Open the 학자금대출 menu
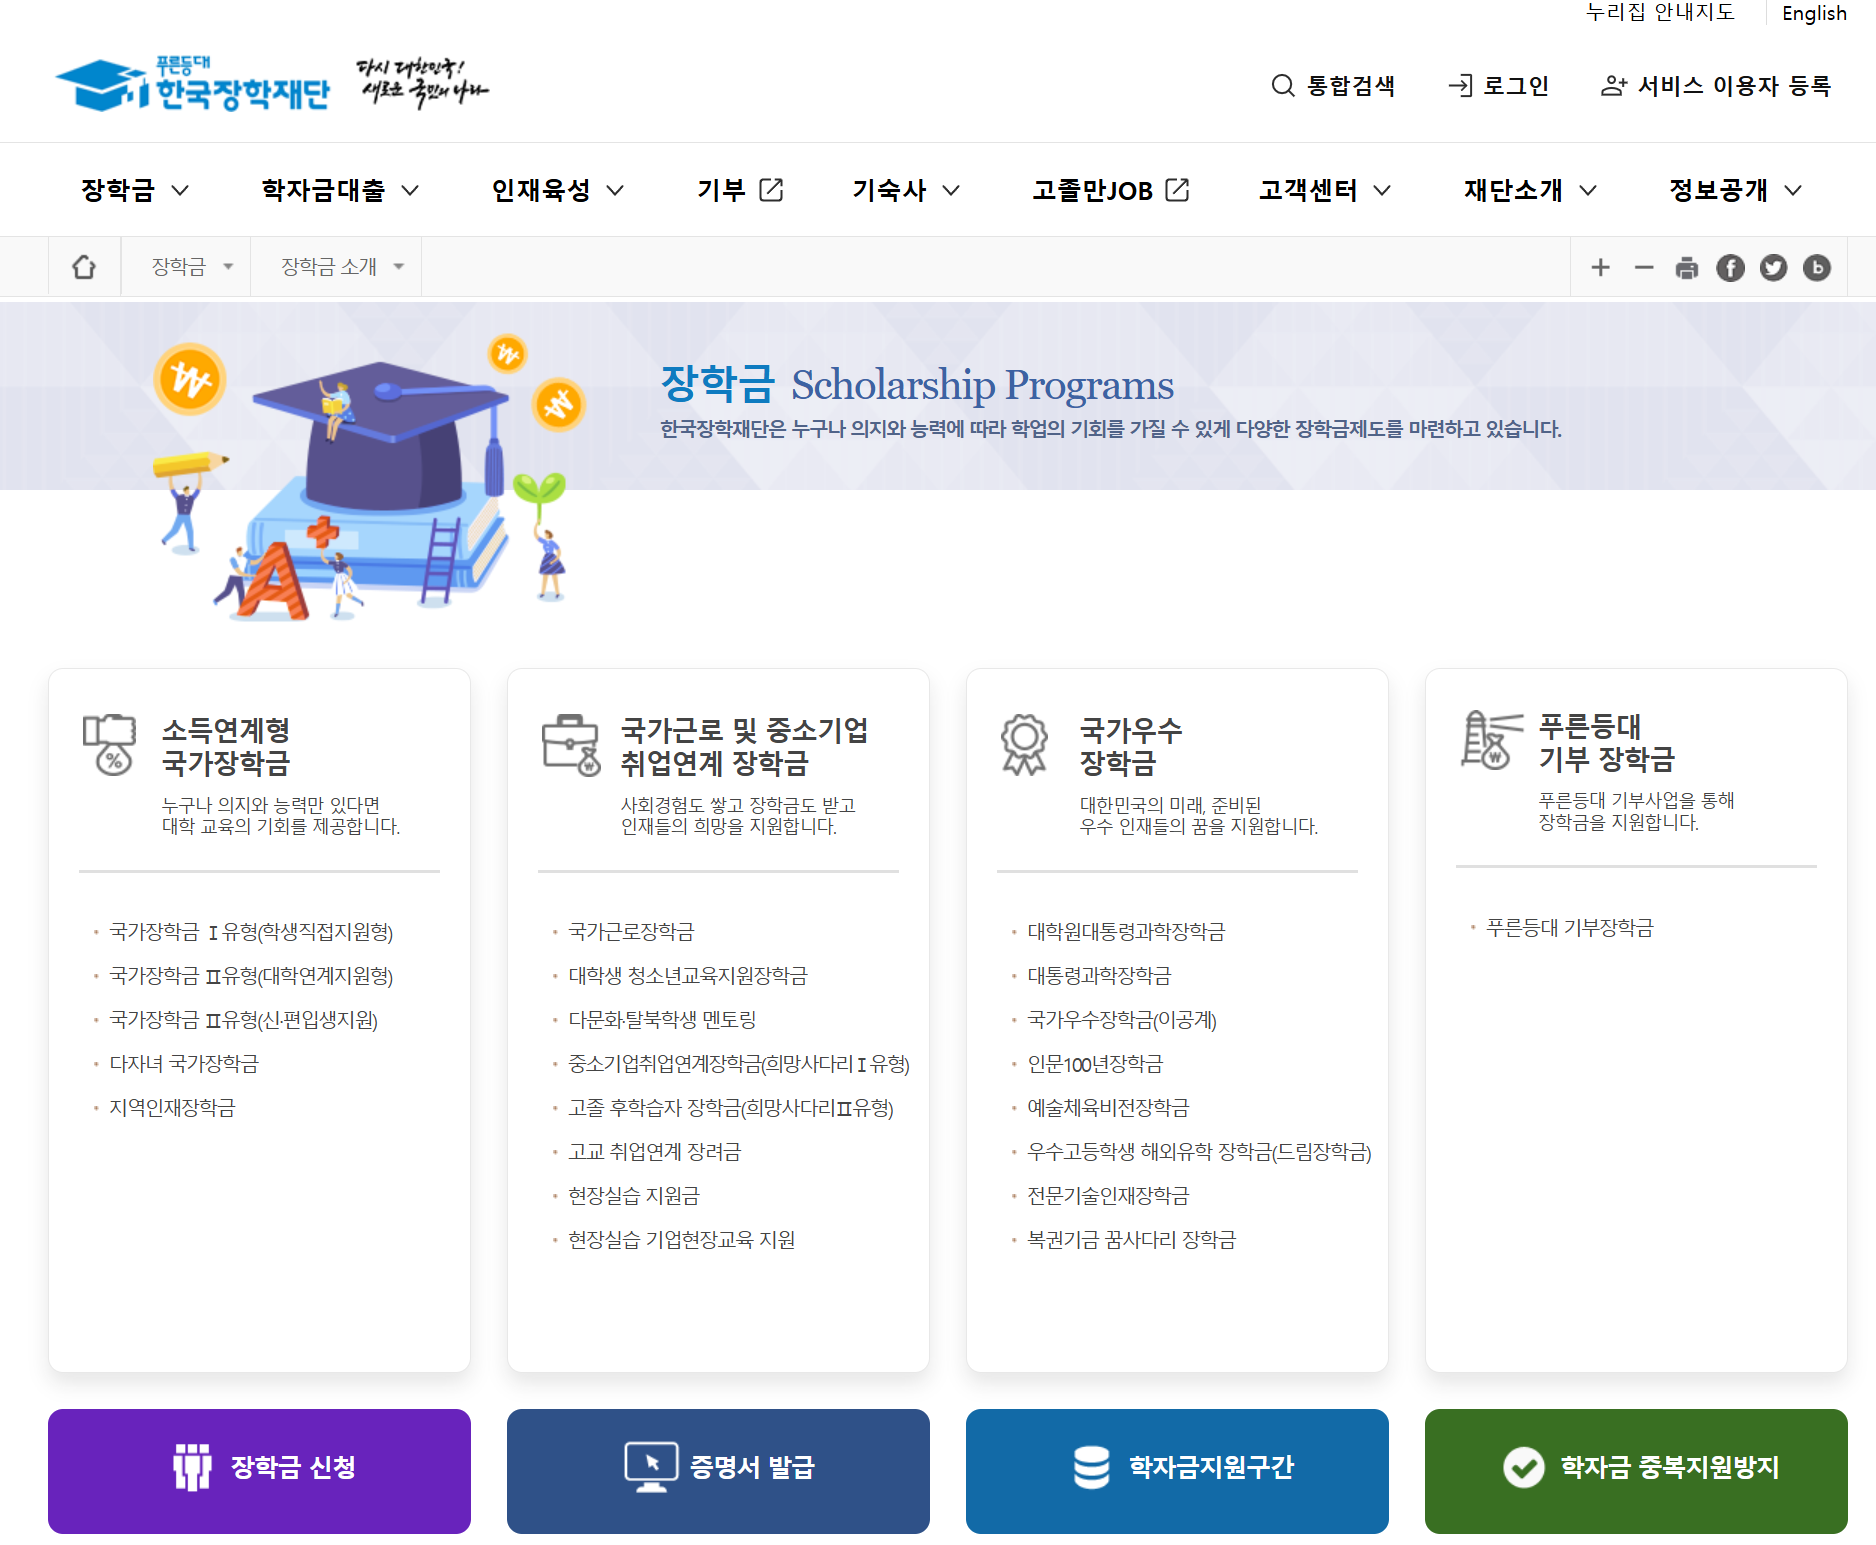This screenshot has width=1876, height=1545. [x=322, y=190]
